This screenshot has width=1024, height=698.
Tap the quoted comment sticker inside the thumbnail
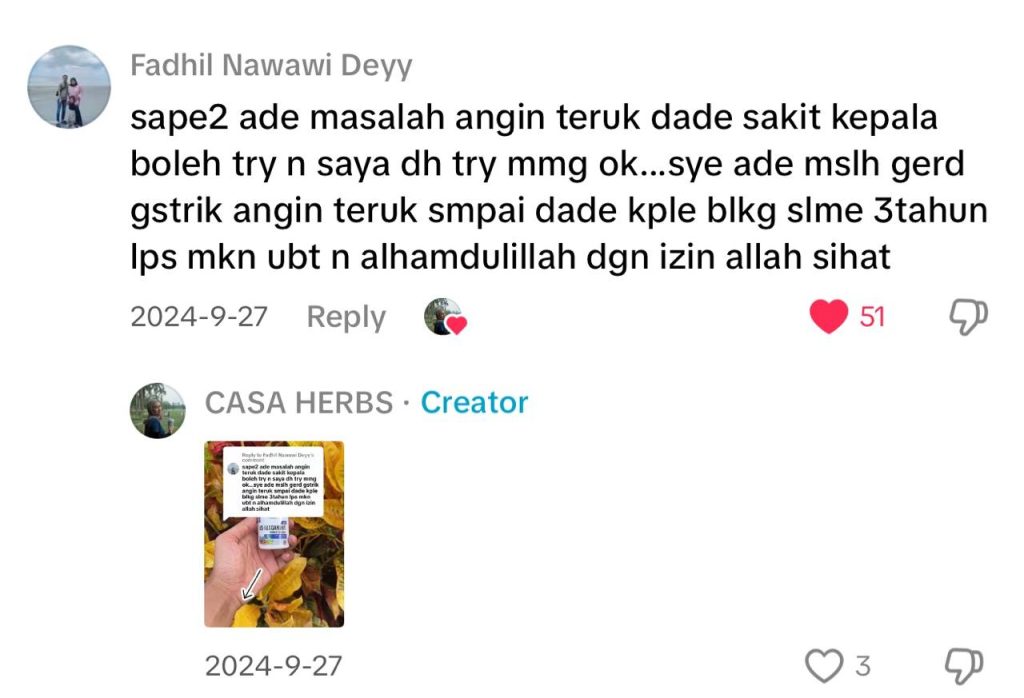click(272, 483)
